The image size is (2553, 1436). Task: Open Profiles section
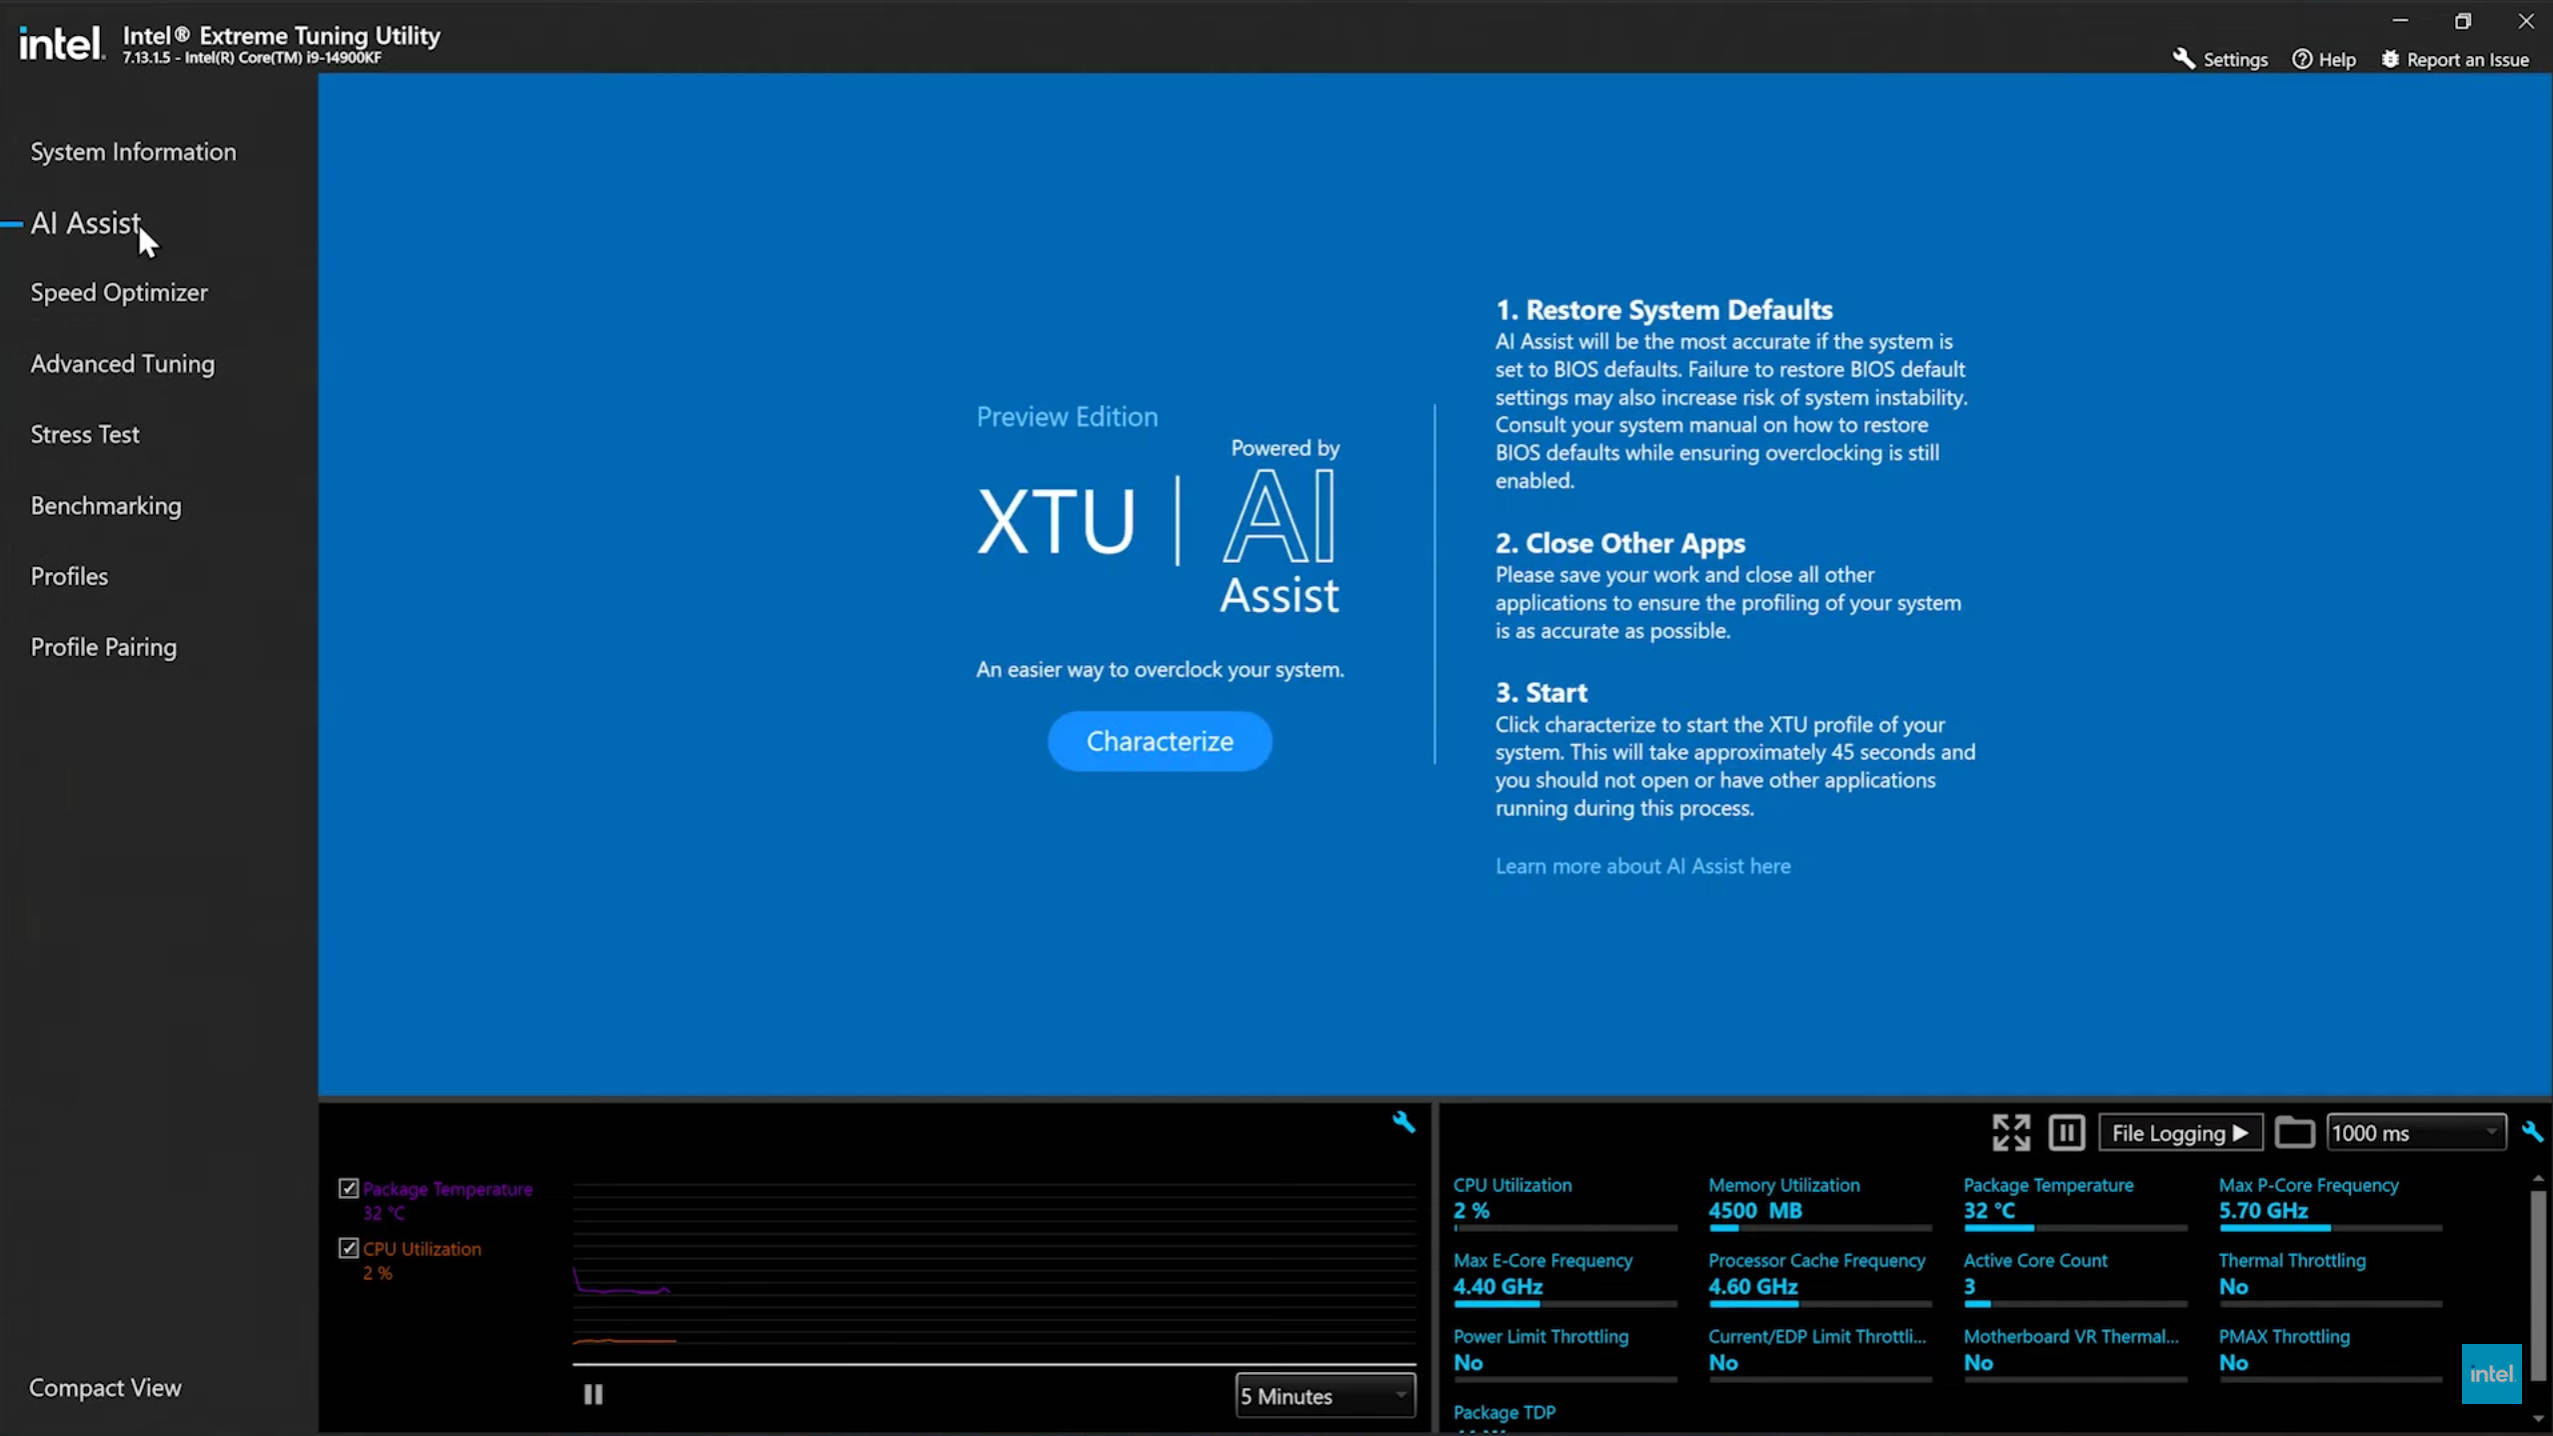coord(69,577)
